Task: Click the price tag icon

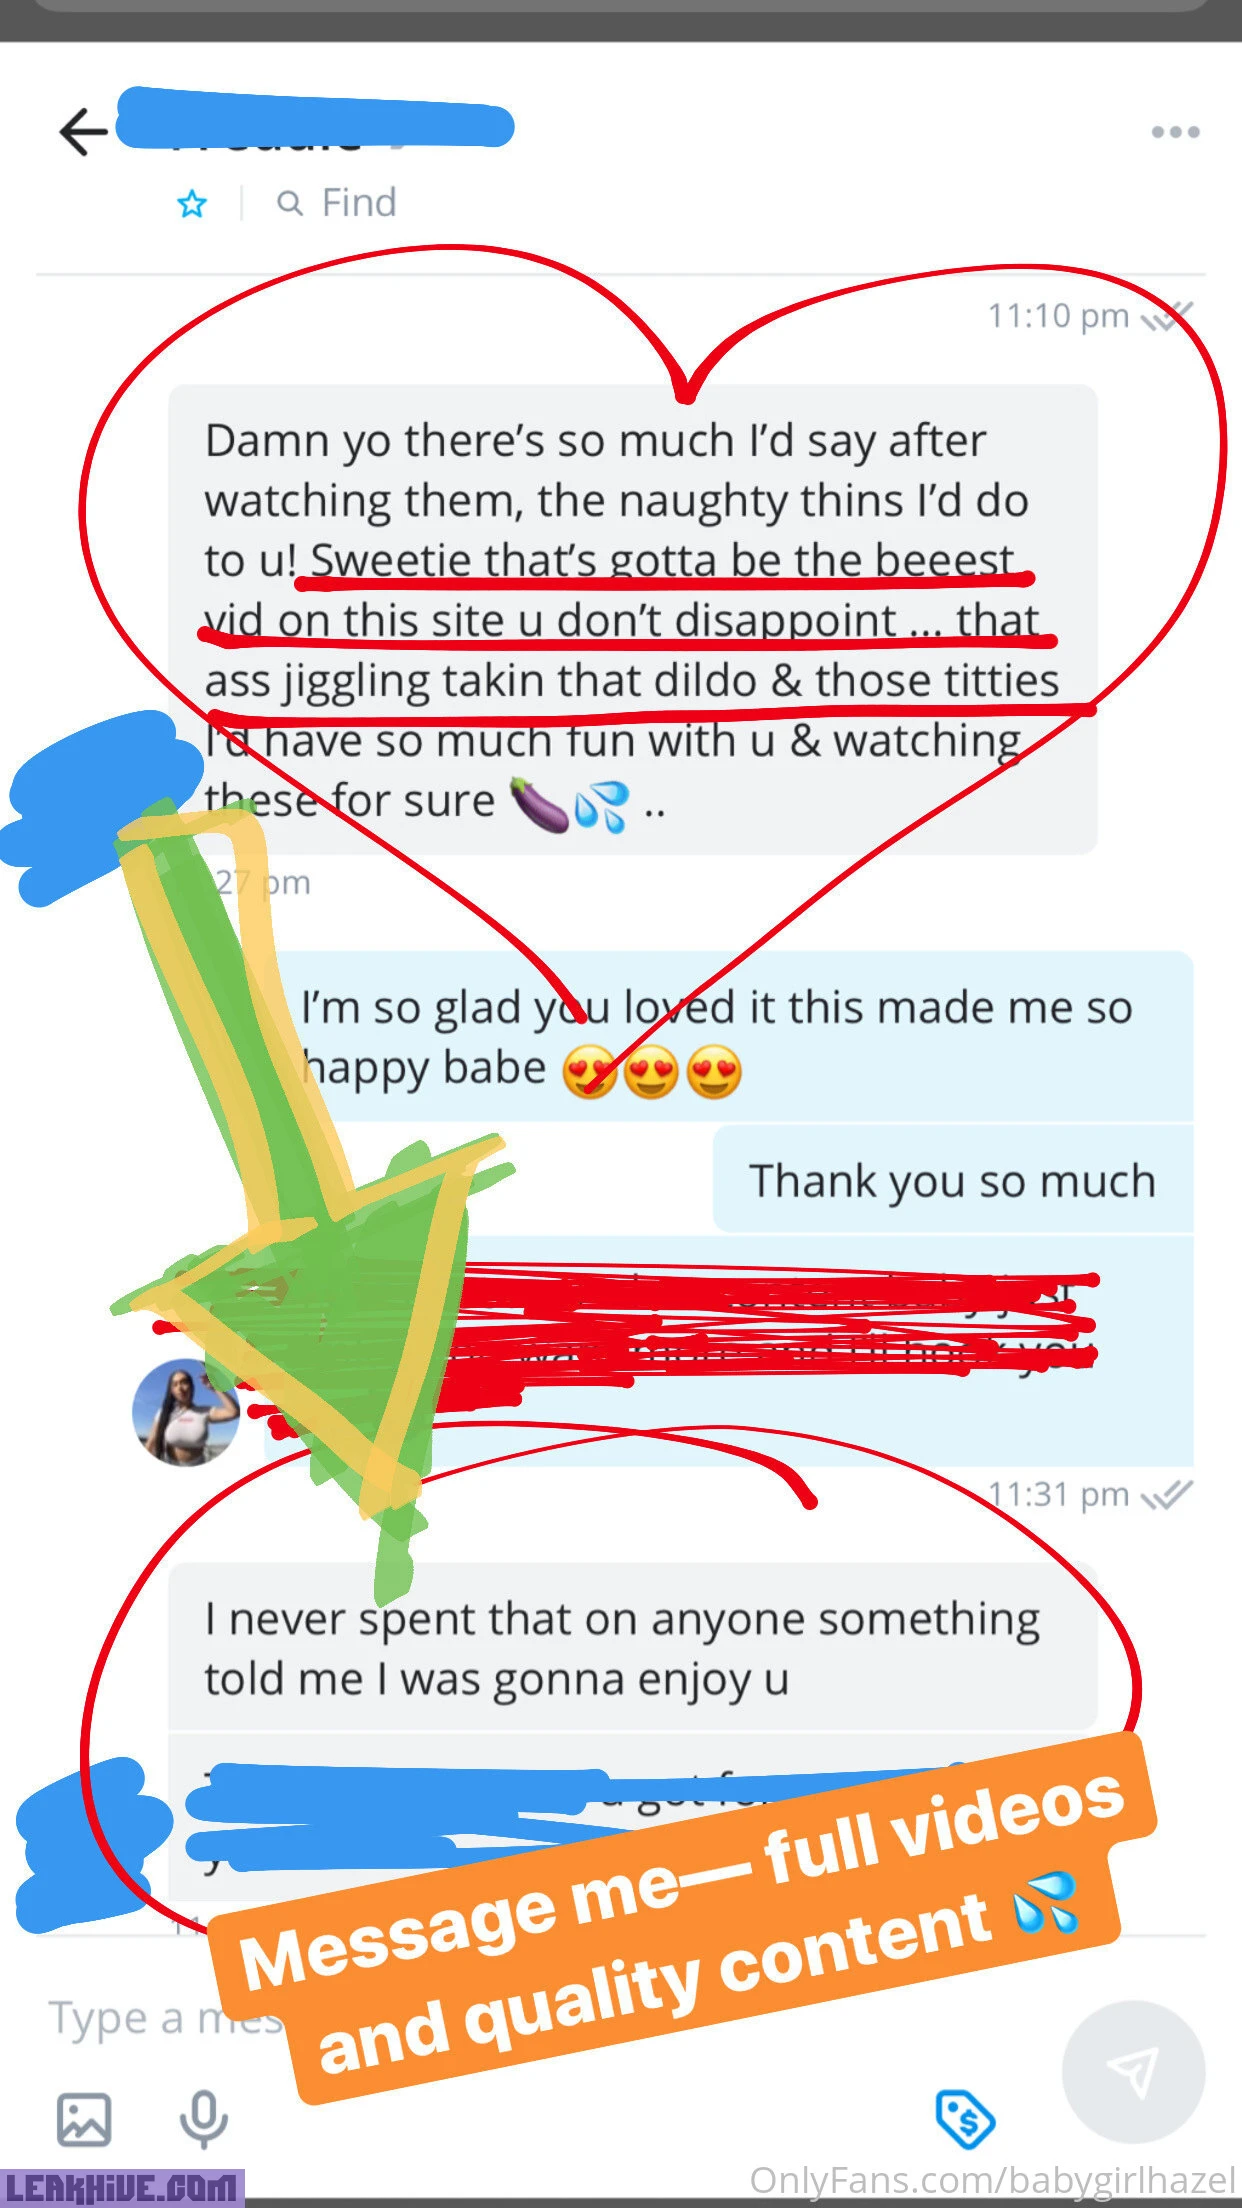Action: pos(965,2118)
